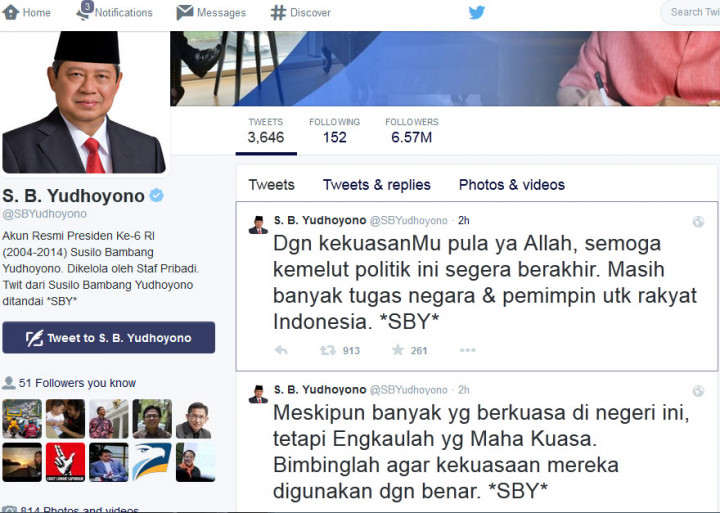This screenshot has height=513, width=720.
Task: Click globe icon on 'Dgn kekuasanMu' tweet
Action: point(698,222)
